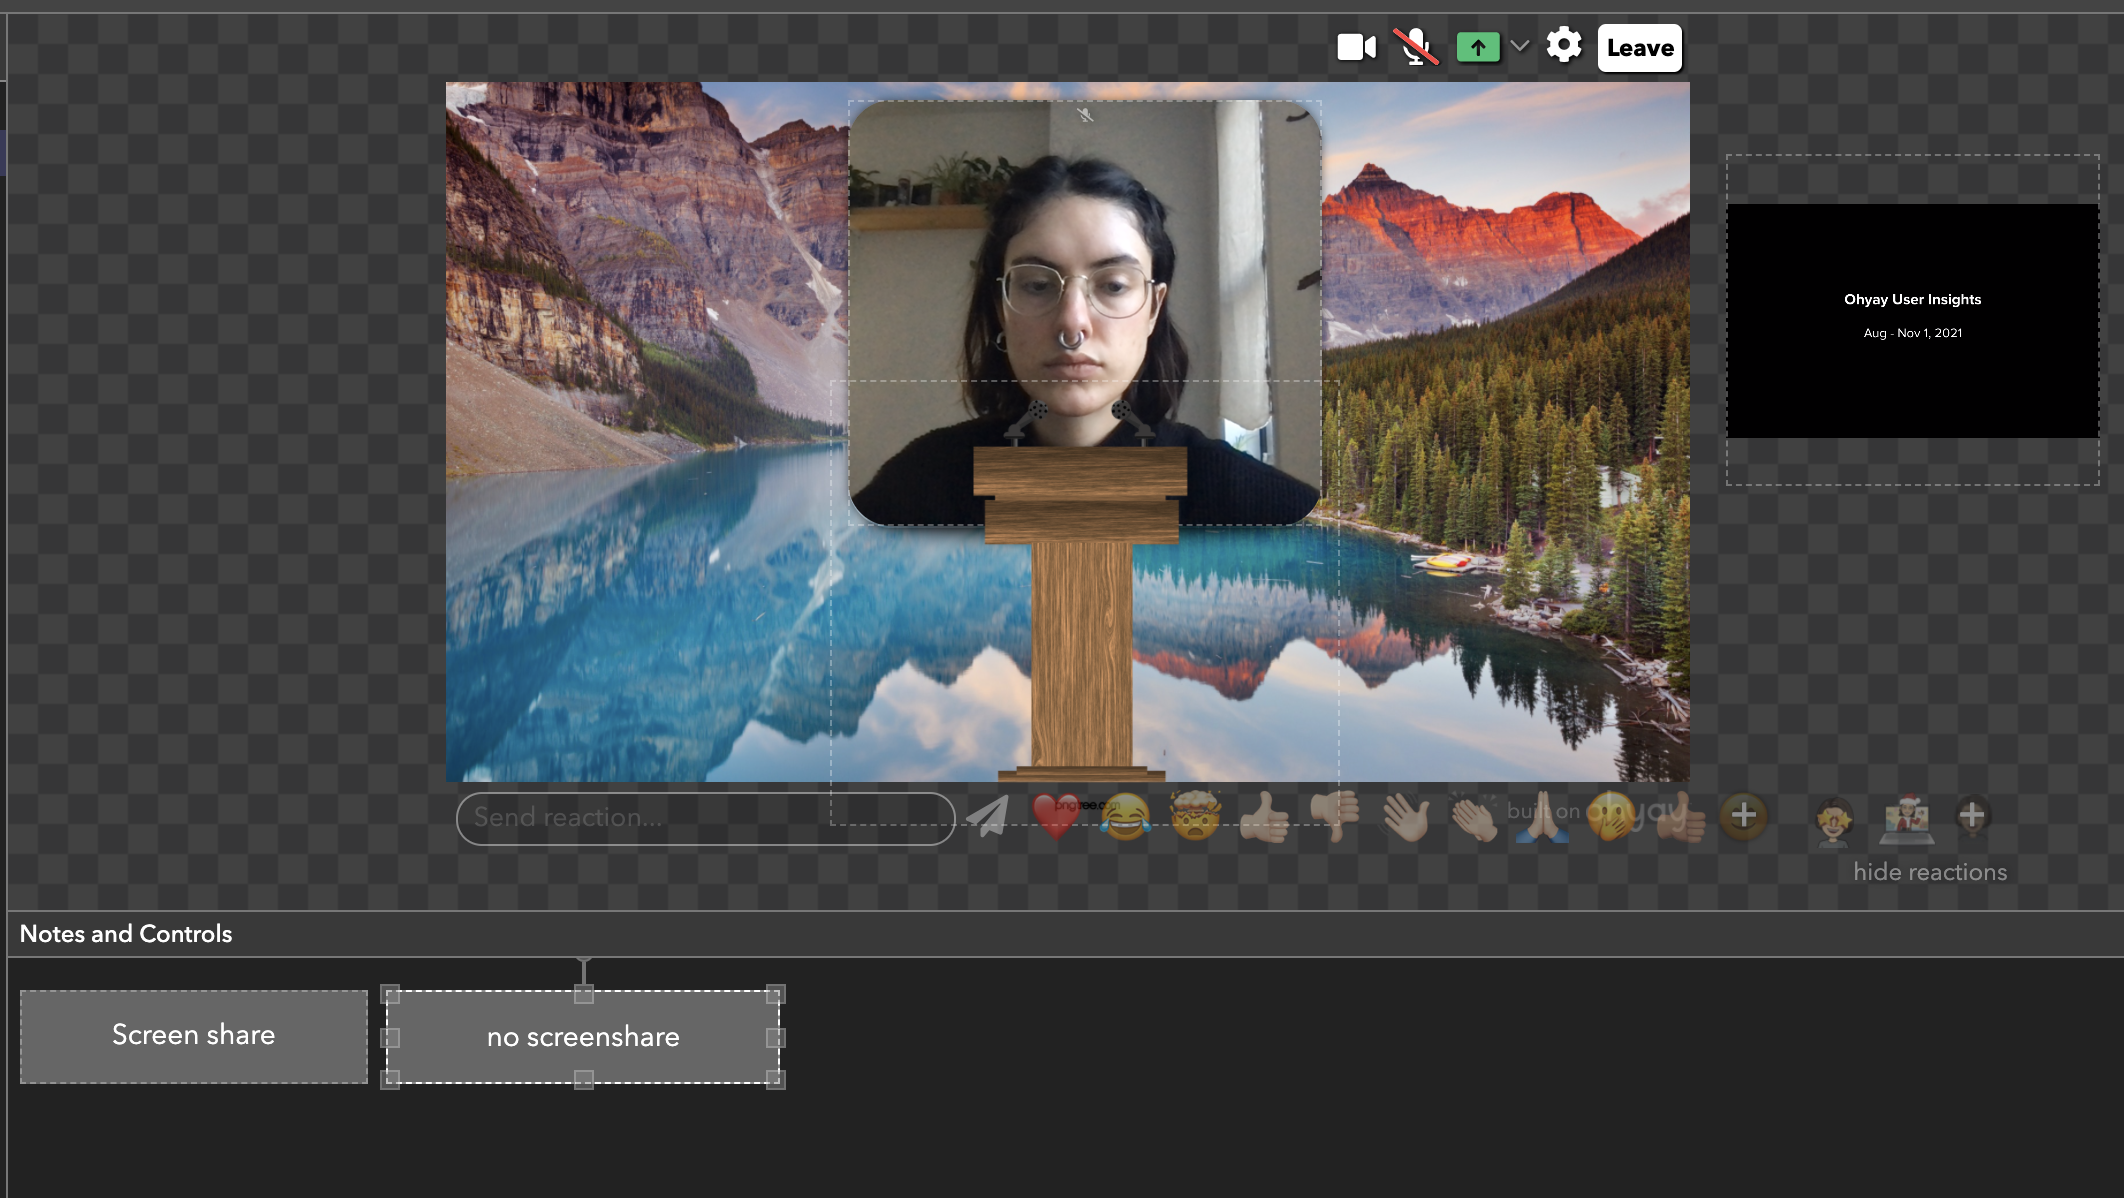
Task: Click the Send reaction text field
Action: click(x=704, y=818)
